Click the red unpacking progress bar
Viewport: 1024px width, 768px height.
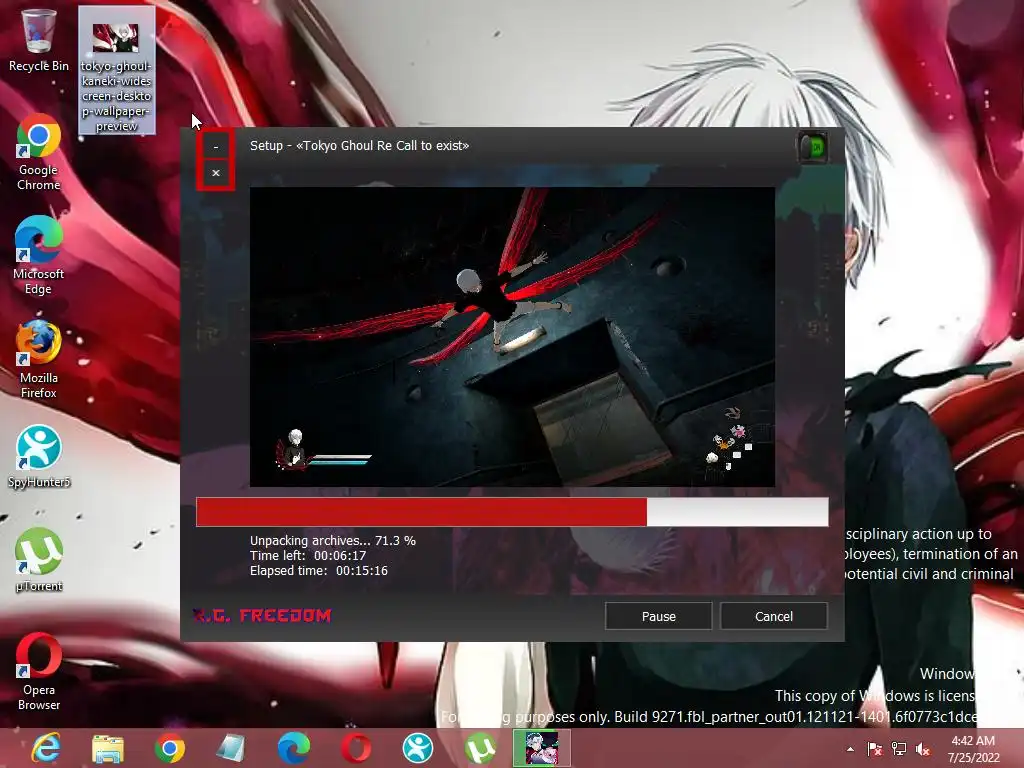(x=512, y=511)
